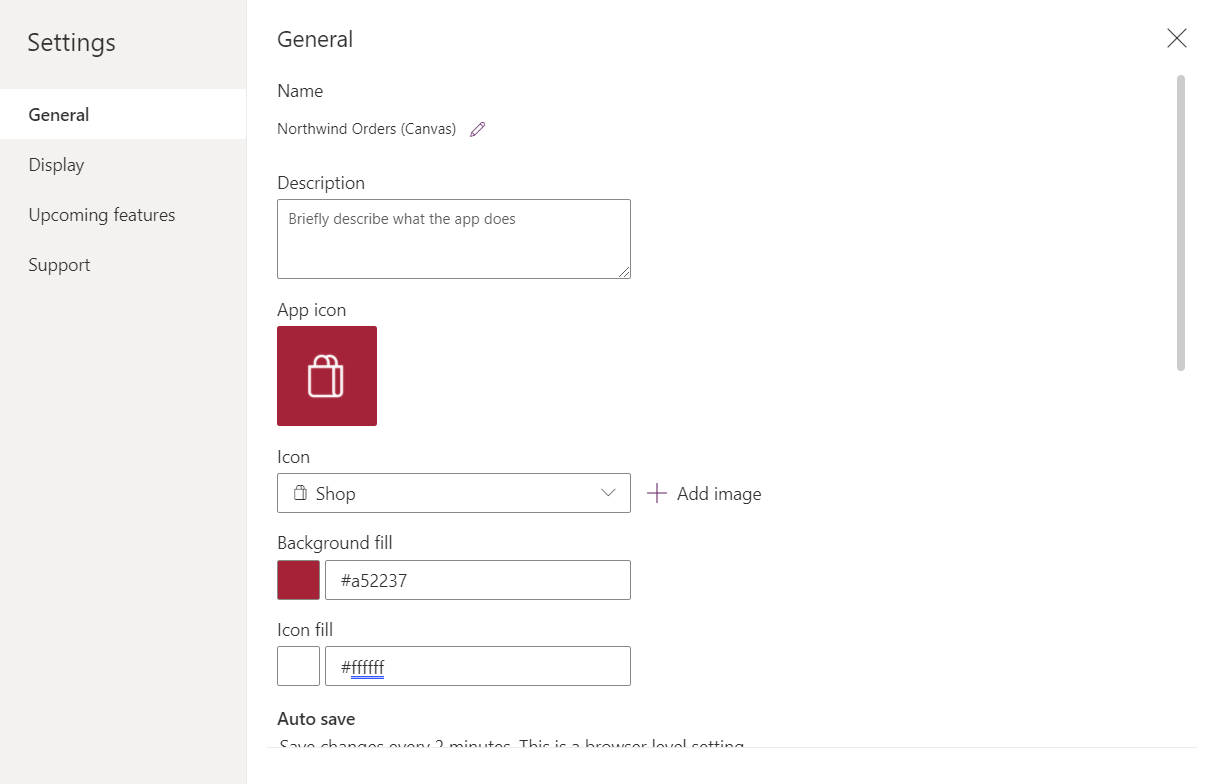Click the pencil icon to edit app name
The height and width of the screenshot is (784, 1214).
477,129
